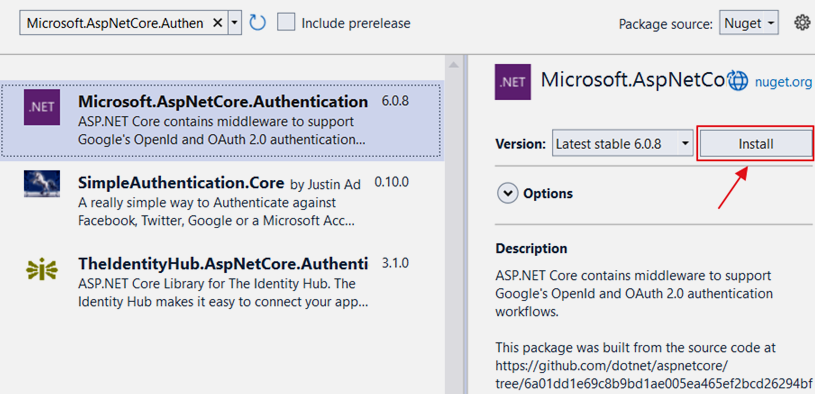Click the globe icon beside nuget.org

(x=738, y=81)
